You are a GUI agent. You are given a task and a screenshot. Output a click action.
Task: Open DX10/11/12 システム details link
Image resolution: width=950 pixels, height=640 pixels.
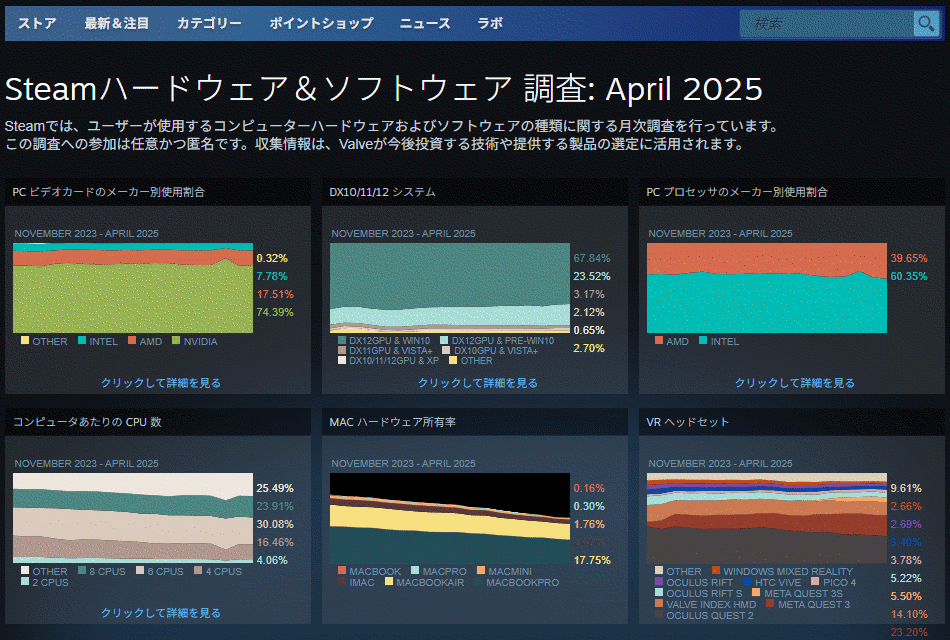(477, 383)
